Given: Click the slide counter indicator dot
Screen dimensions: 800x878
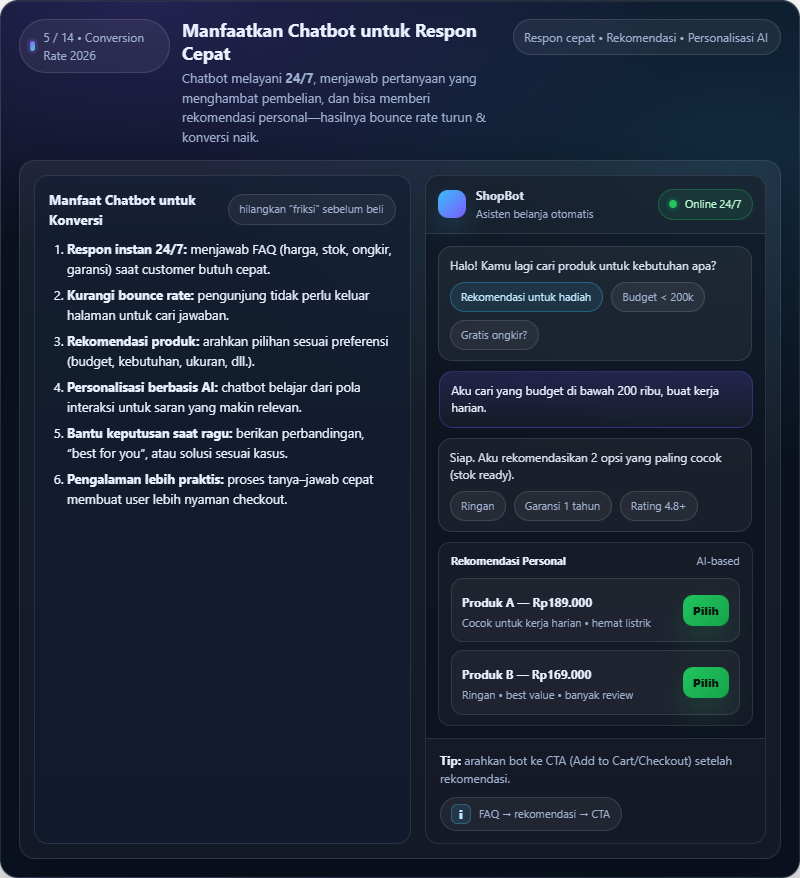Looking at the screenshot, I should [33, 46].
